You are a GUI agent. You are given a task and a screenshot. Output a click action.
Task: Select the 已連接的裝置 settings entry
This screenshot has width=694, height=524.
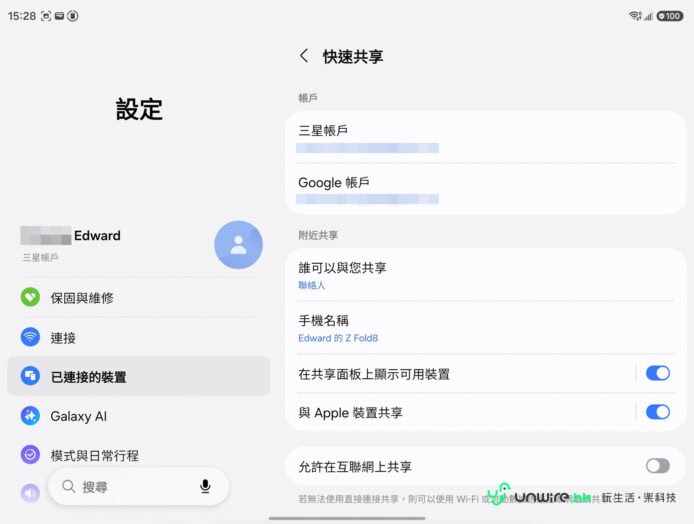tap(139, 376)
